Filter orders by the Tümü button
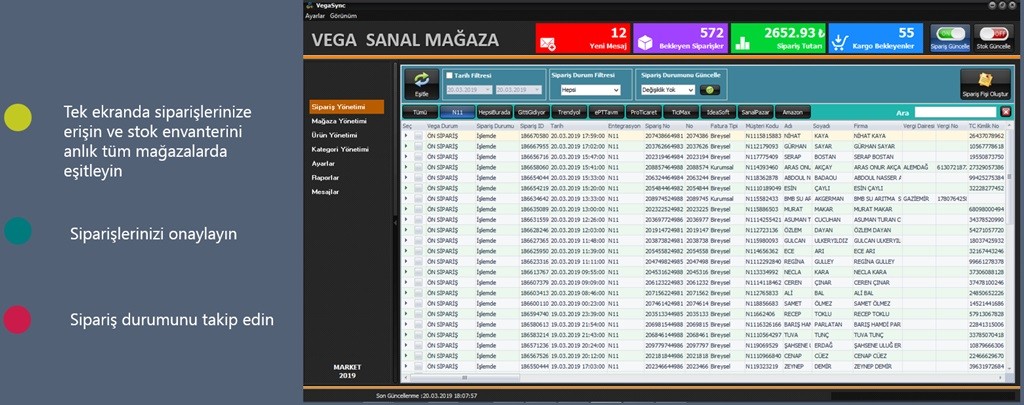 tap(420, 112)
